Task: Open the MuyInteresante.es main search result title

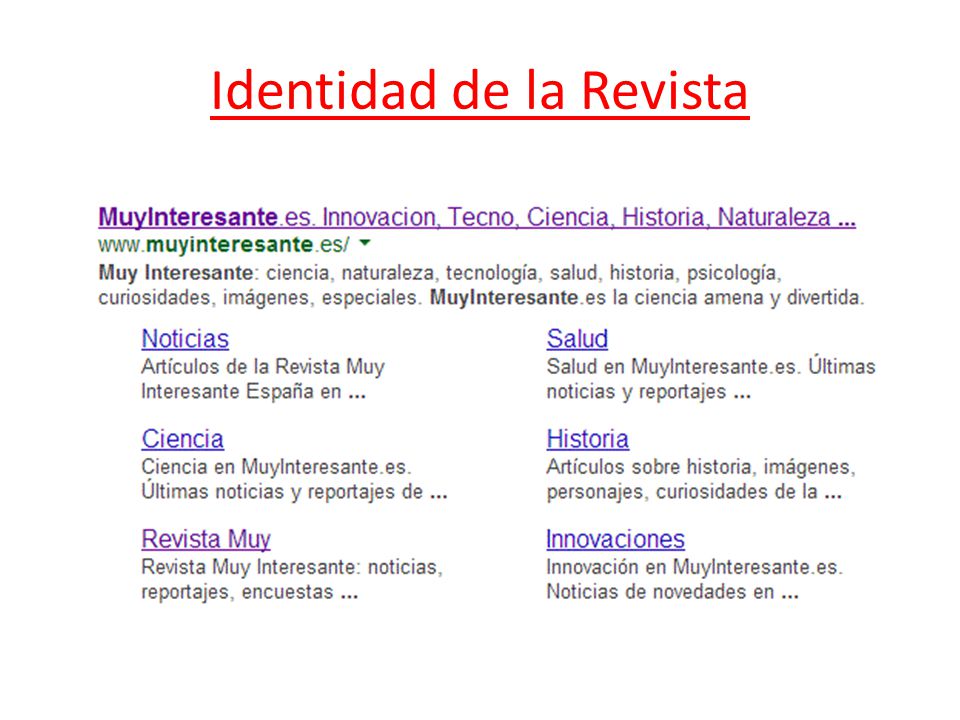Action: click(x=477, y=217)
